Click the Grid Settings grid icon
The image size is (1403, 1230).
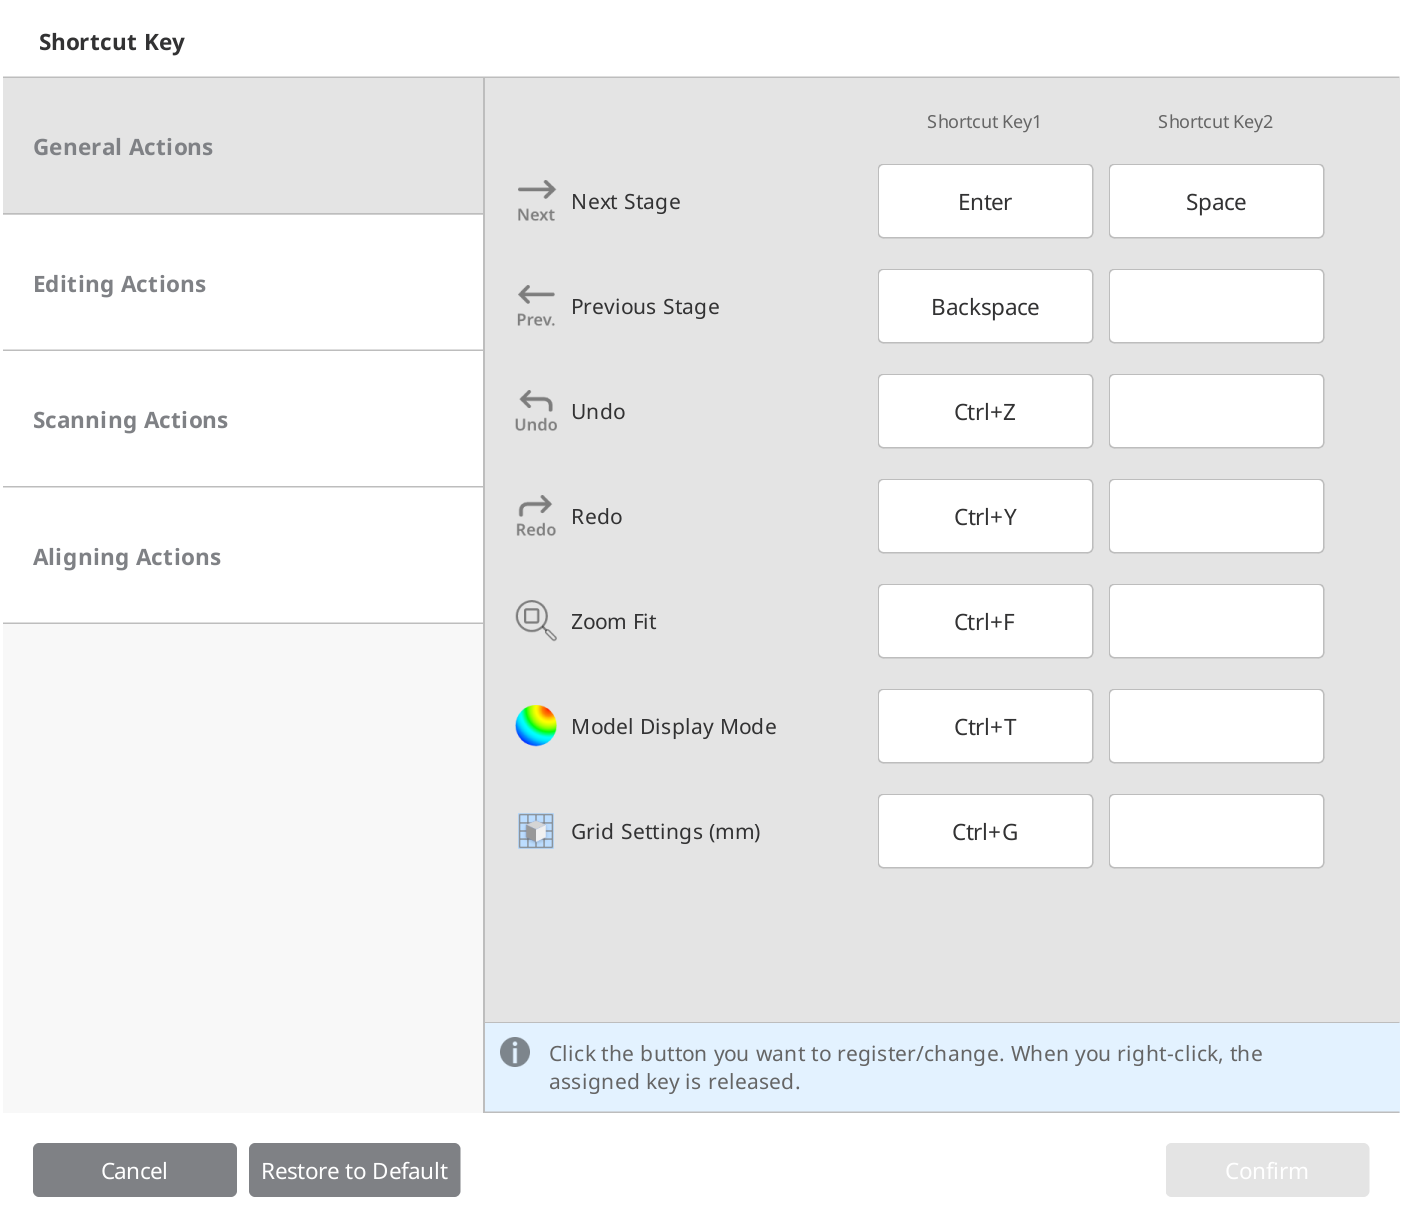click(536, 831)
